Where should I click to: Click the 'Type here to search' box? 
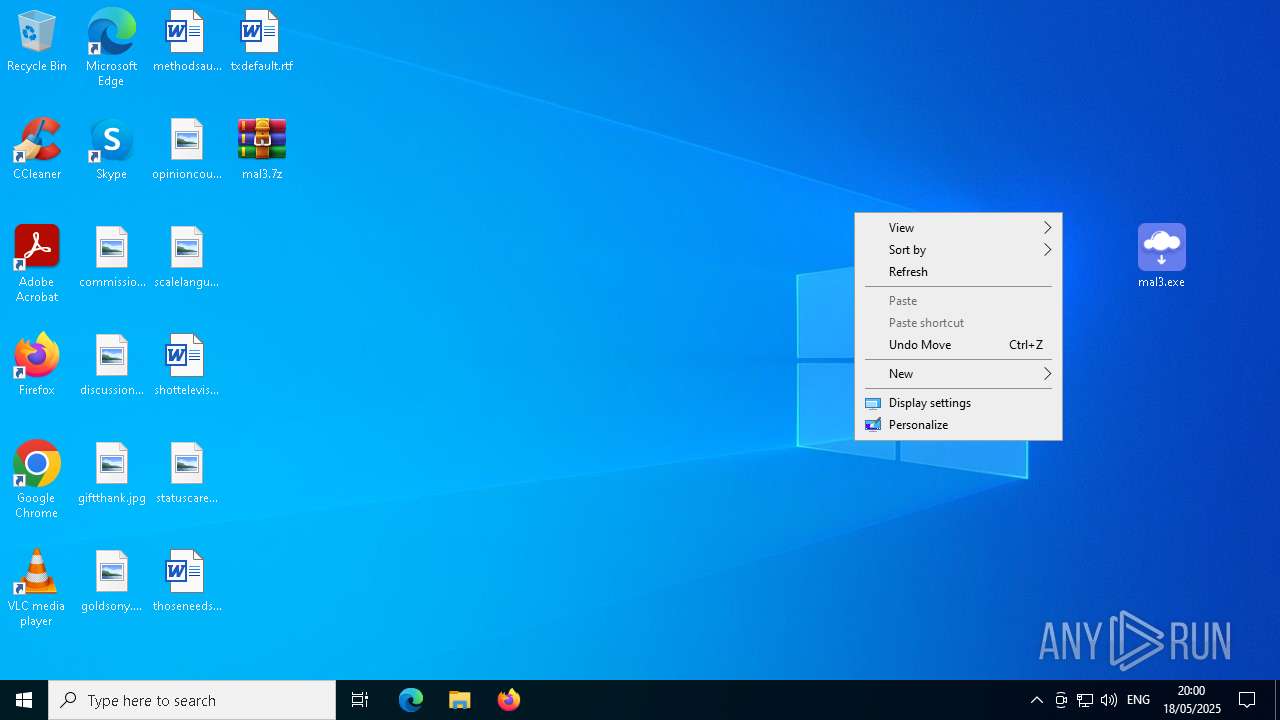coord(192,700)
